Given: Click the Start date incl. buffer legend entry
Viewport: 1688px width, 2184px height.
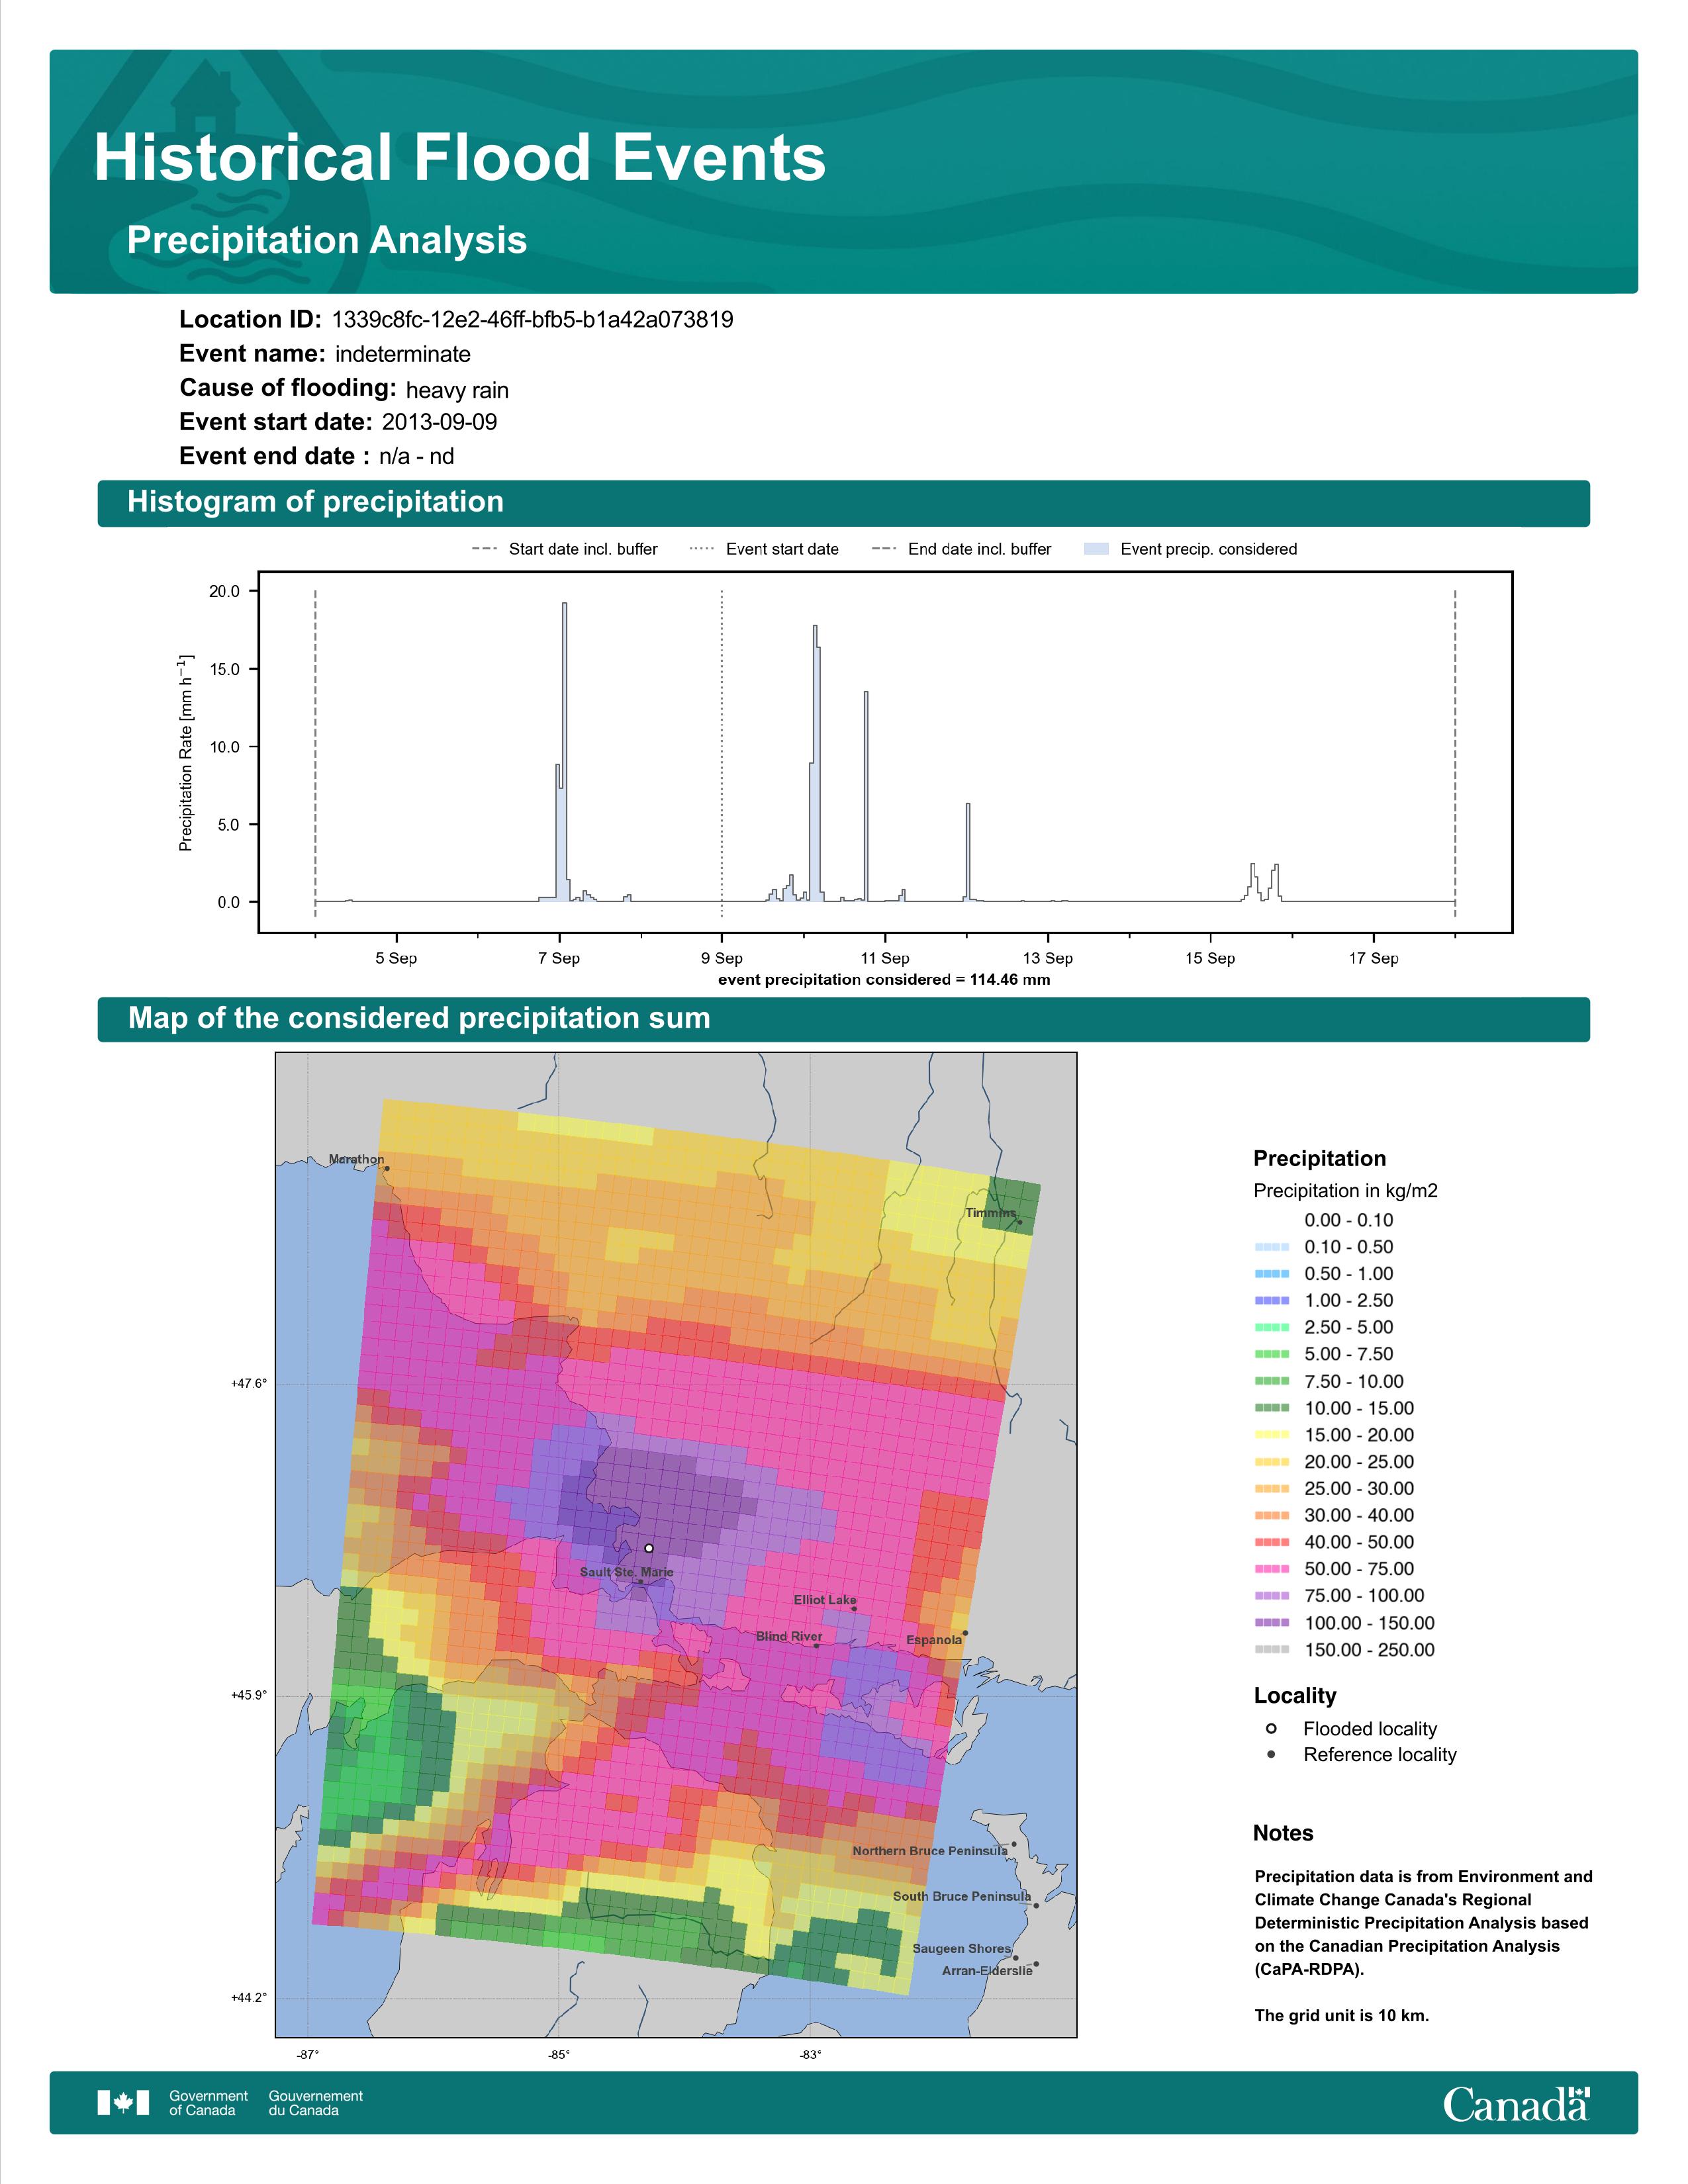Looking at the screenshot, I should [565, 549].
